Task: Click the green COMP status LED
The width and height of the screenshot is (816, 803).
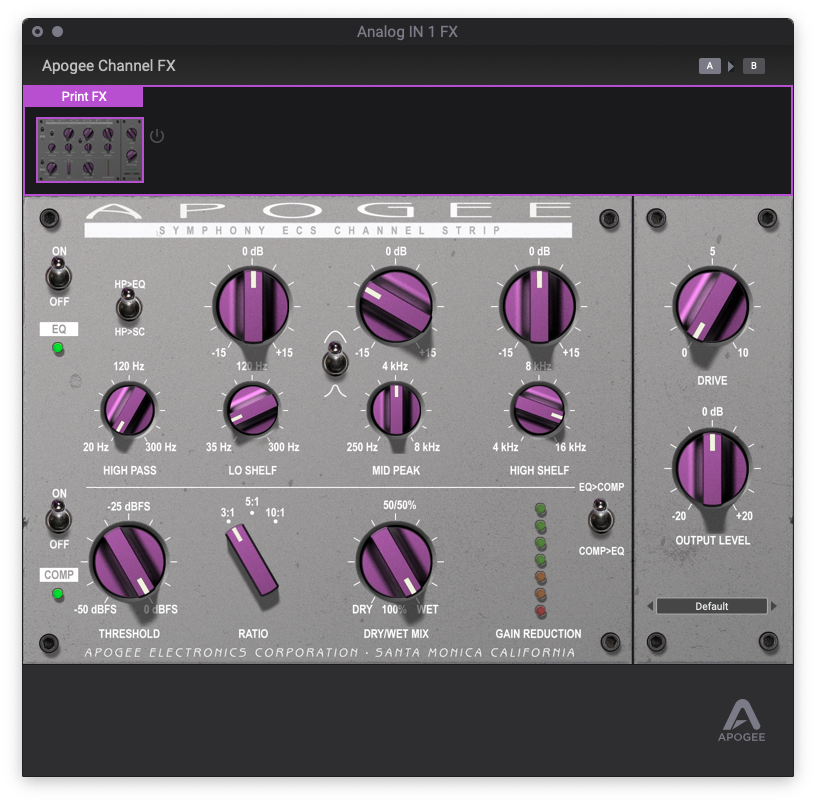Action: pos(58,593)
